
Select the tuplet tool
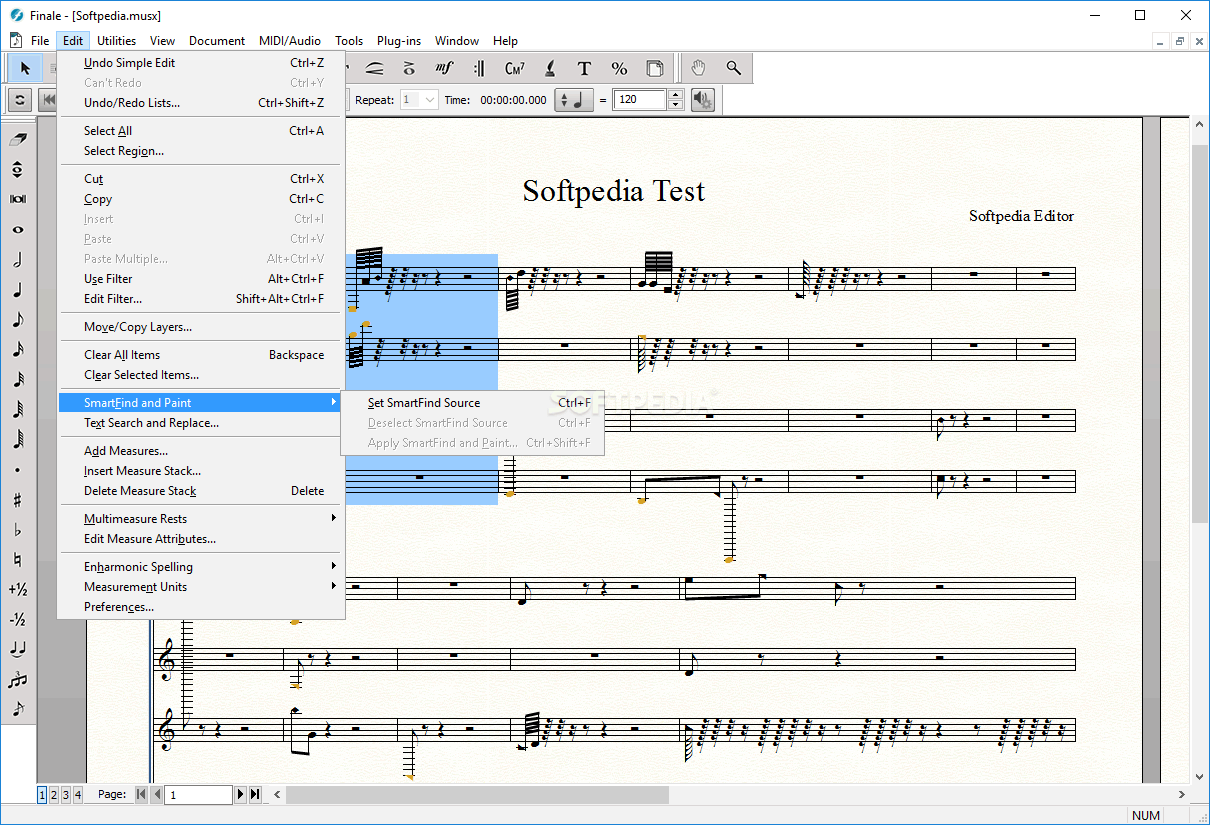point(17,680)
